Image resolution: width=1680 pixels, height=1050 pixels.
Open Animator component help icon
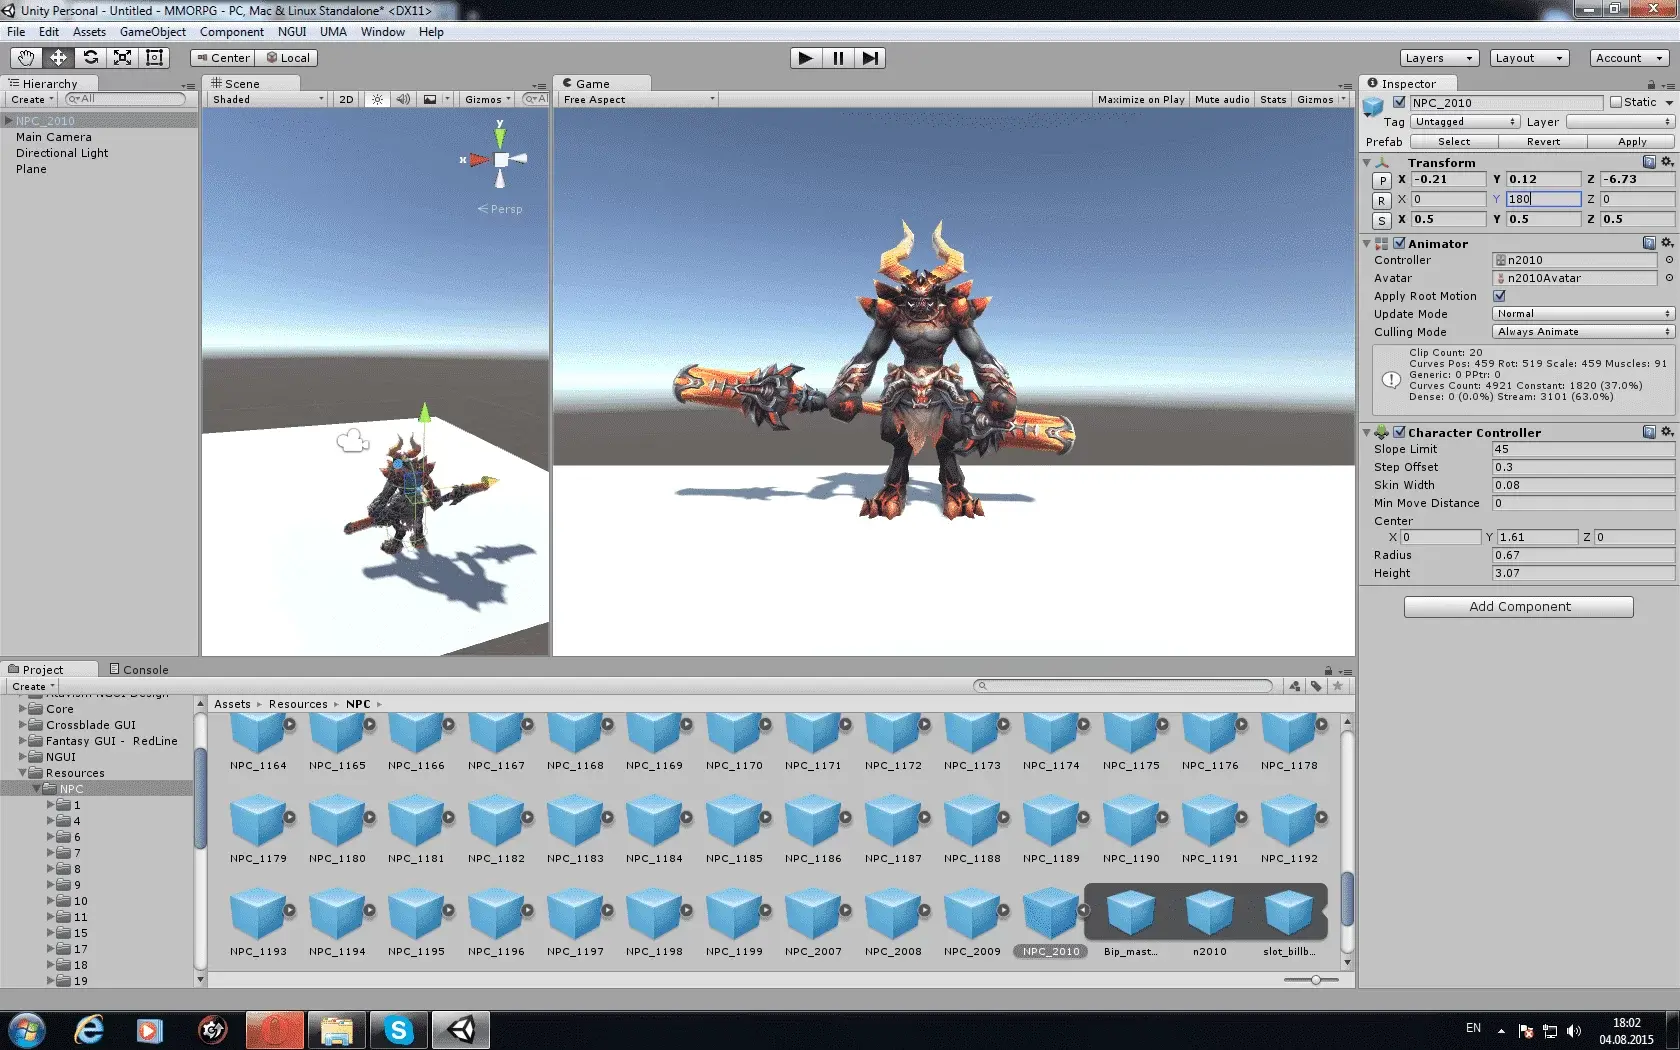click(1649, 243)
